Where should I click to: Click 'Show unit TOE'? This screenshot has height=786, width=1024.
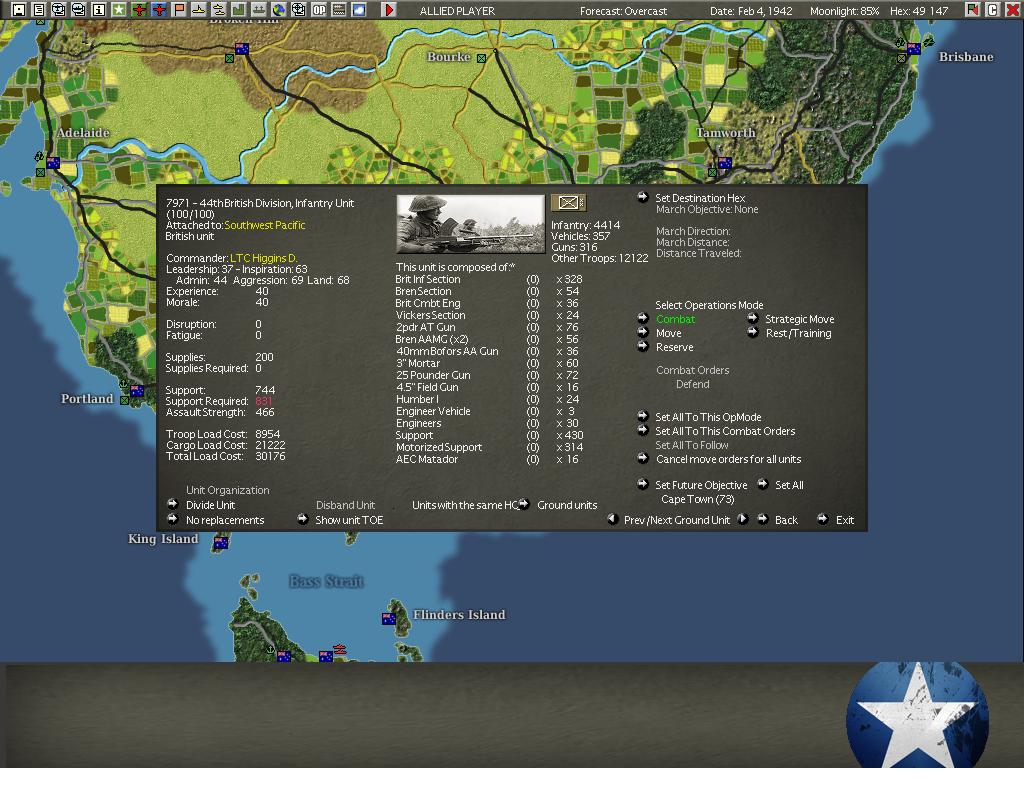coord(349,520)
